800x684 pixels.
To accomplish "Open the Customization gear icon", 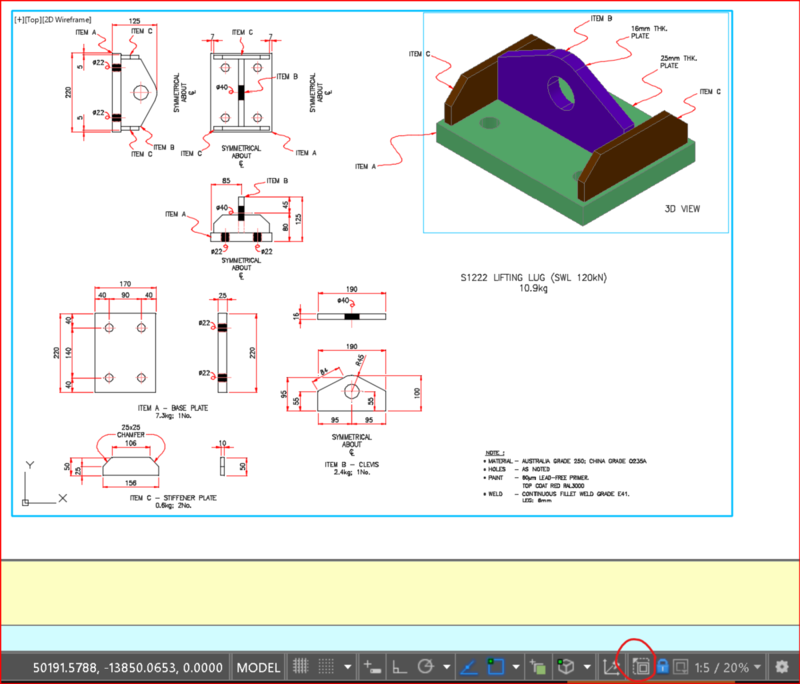I will [782, 667].
